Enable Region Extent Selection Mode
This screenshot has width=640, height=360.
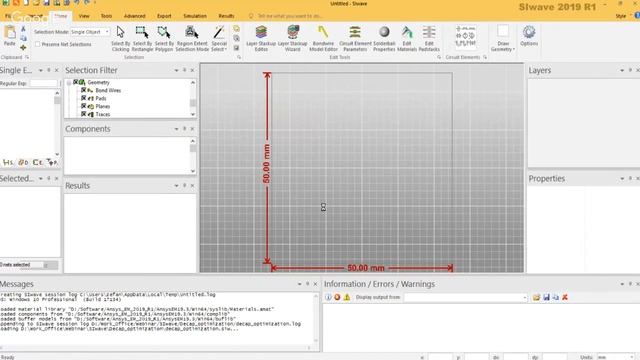(192, 38)
